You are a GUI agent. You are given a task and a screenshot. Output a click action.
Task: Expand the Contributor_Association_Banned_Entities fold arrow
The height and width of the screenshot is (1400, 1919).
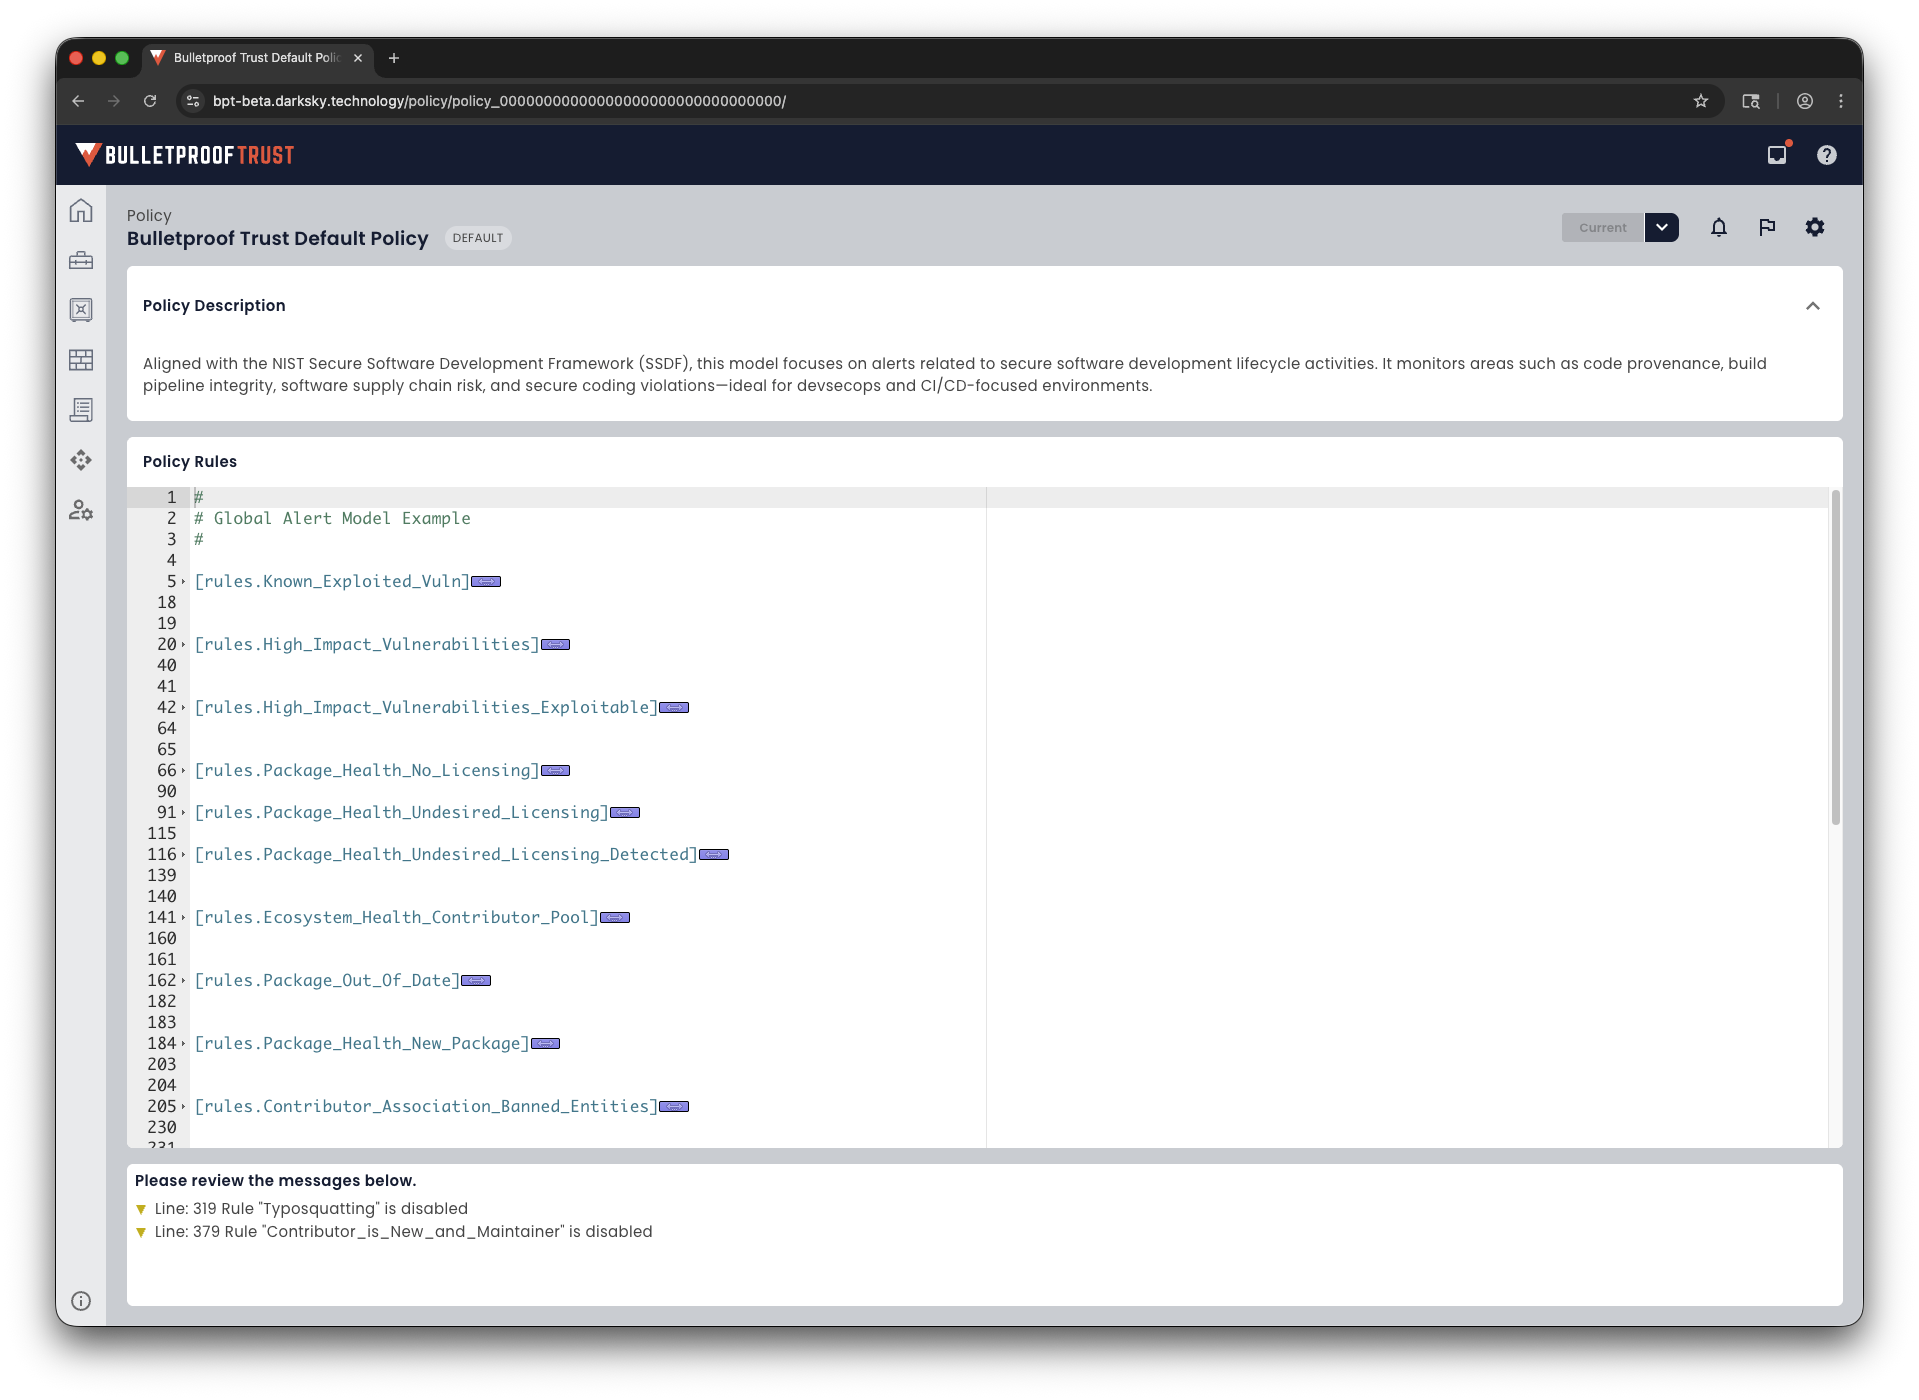tap(183, 1107)
